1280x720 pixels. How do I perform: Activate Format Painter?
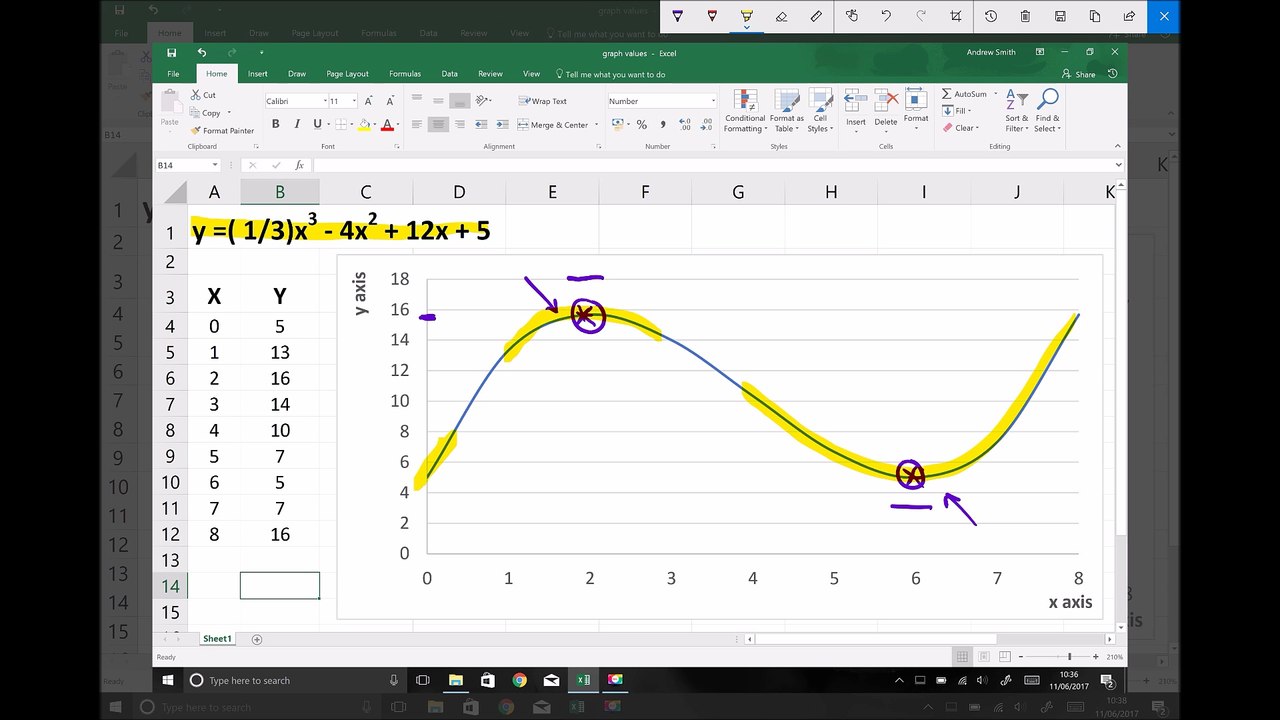pyautogui.click(x=222, y=130)
